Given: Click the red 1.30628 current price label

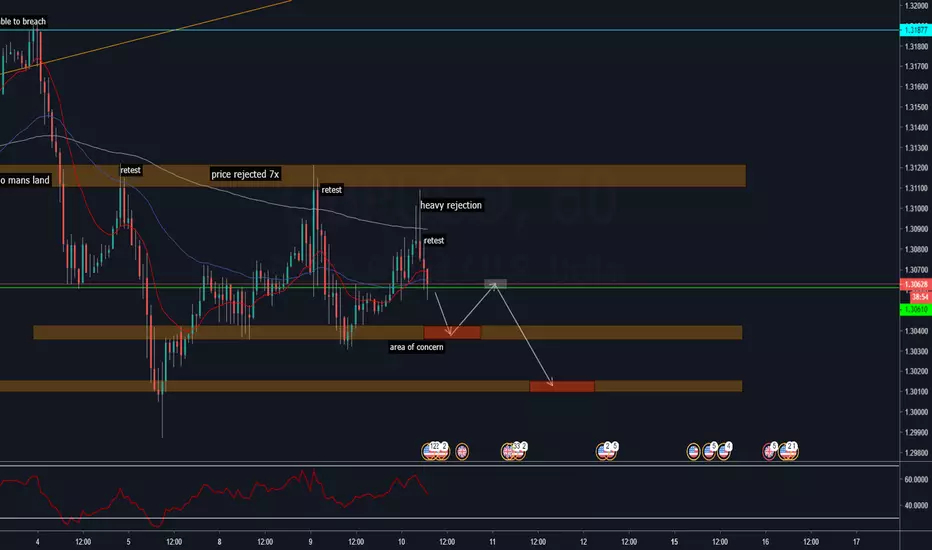Looking at the screenshot, I should (x=915, y=285).
